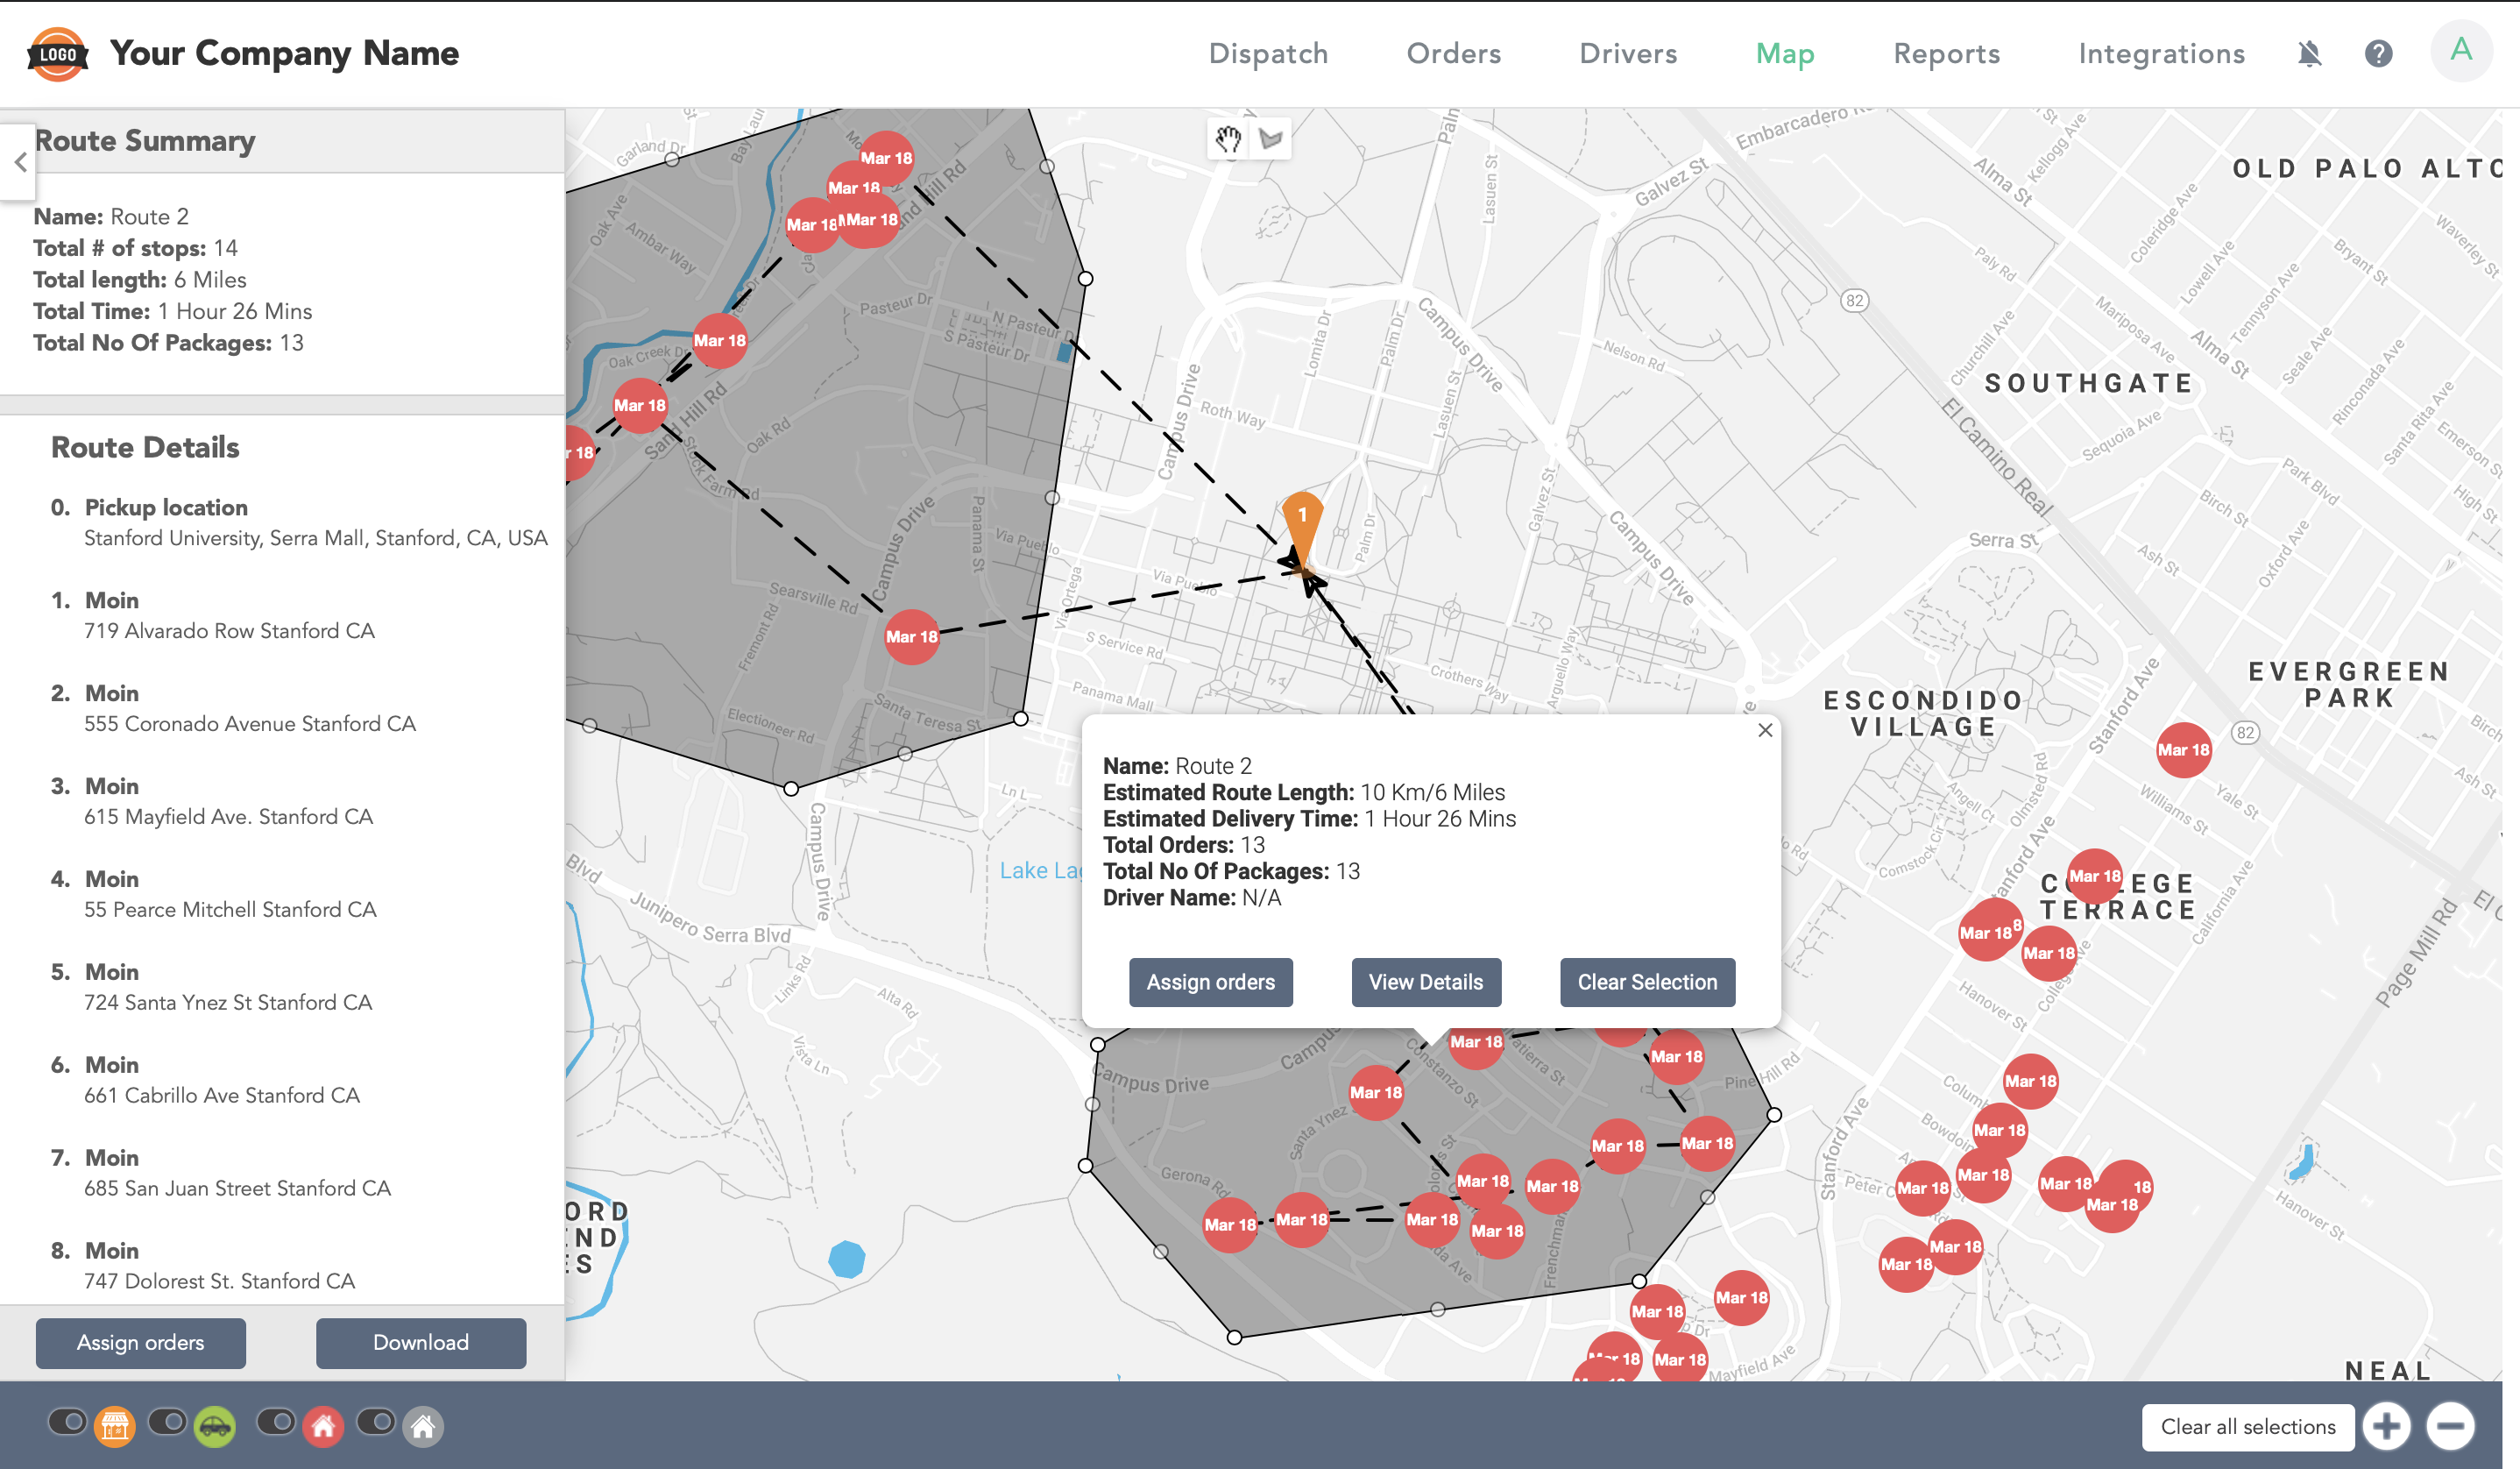The height and width of the screenshot is (1469, 2520).
Task: Click the muted notifications bell icon
Action: pos(2309,53)
